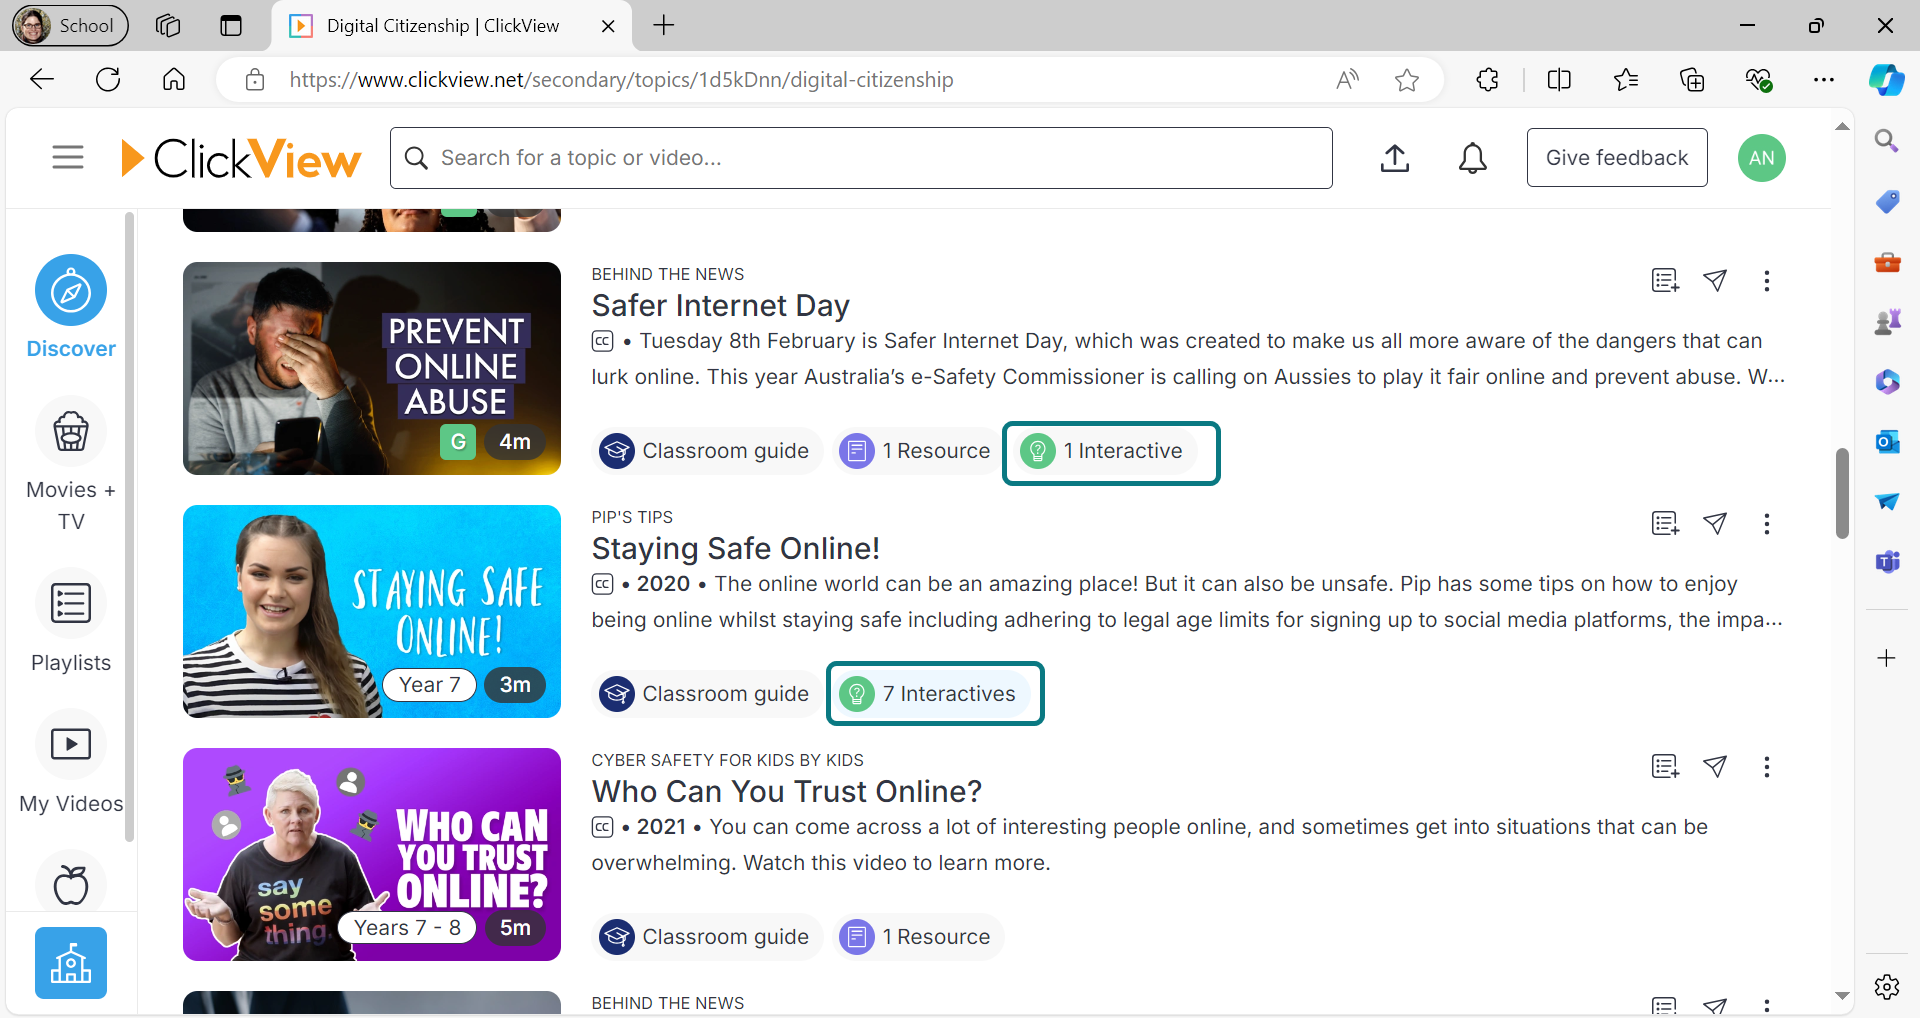View site information lock icon
Image resolution: width=1920 pixels, height=1018 pixels.
point(255,80)
